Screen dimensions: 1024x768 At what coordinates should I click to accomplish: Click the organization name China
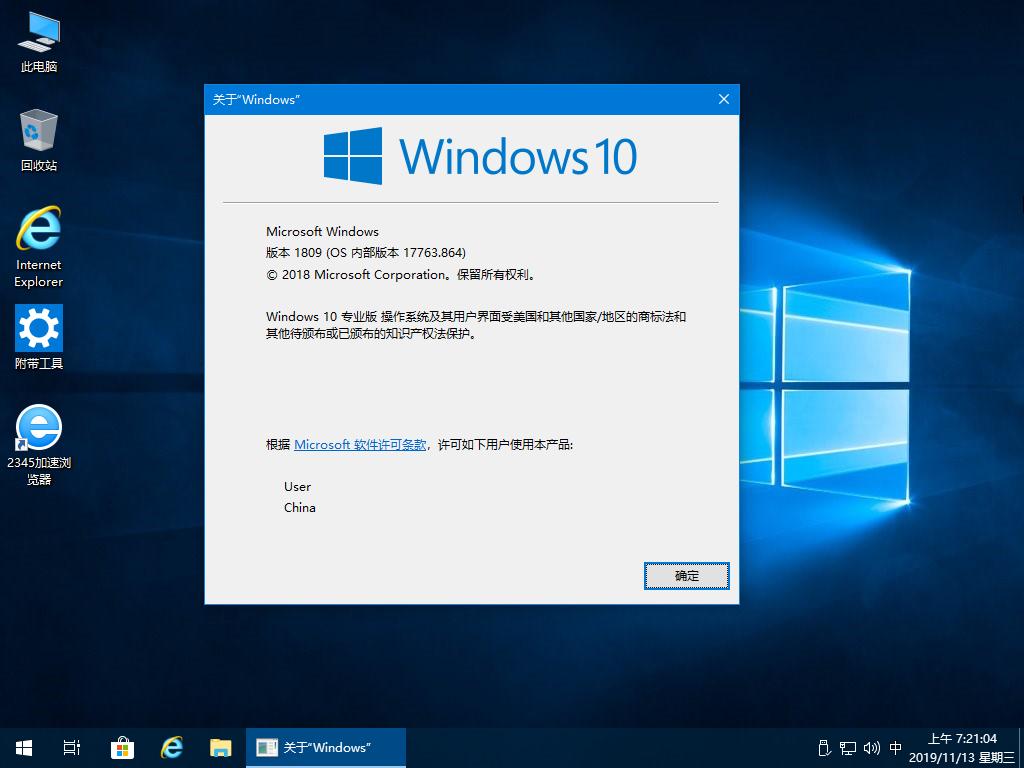[x=300, y=507]
